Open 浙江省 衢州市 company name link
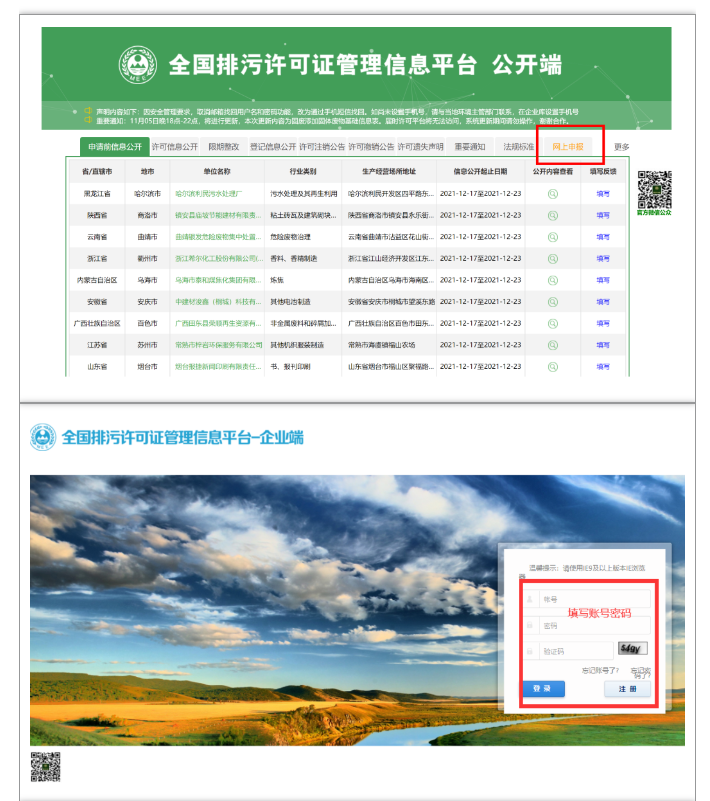 coord(219,258)
